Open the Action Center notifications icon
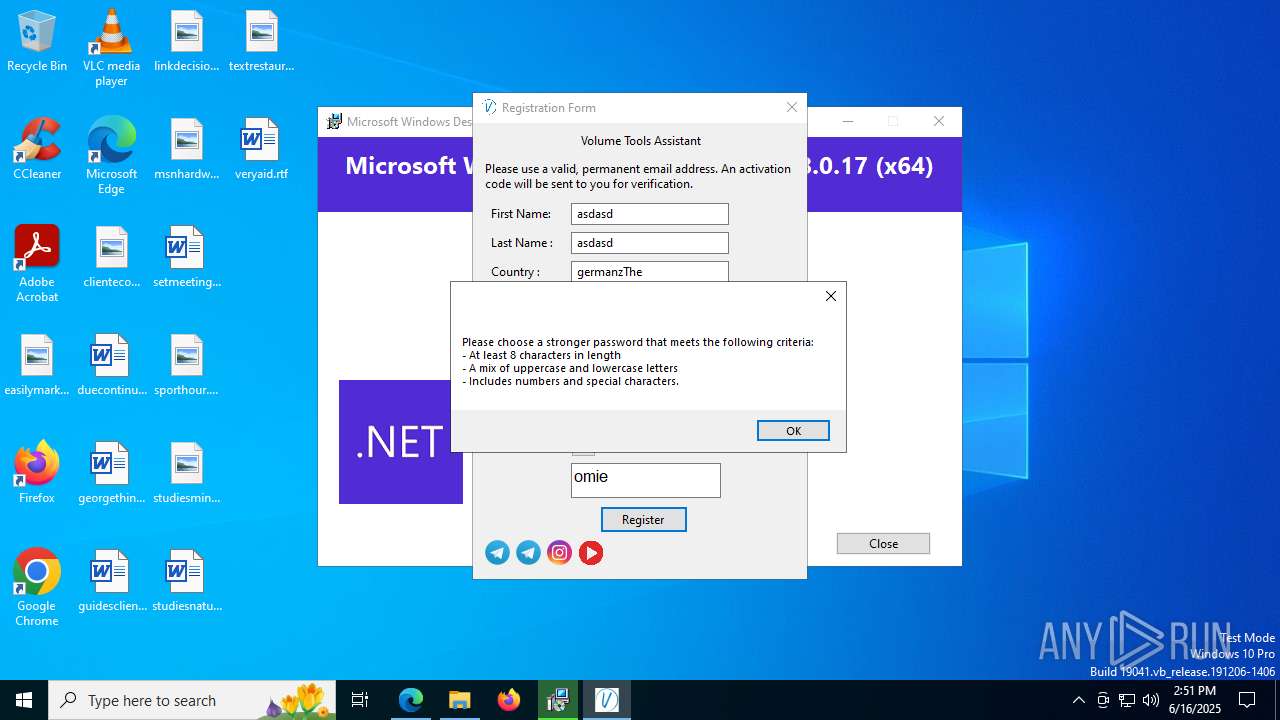Image resolution: width=1280 pixels, height=720 pixels. click(x=1247, y=700)
